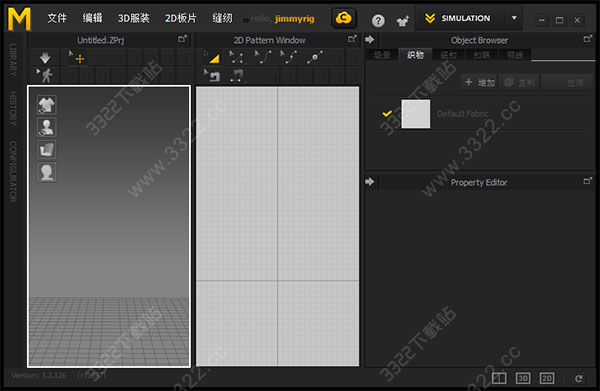Switch to the 场景 tab
Viewport: 600px width, 391px height.
[382, 55]
